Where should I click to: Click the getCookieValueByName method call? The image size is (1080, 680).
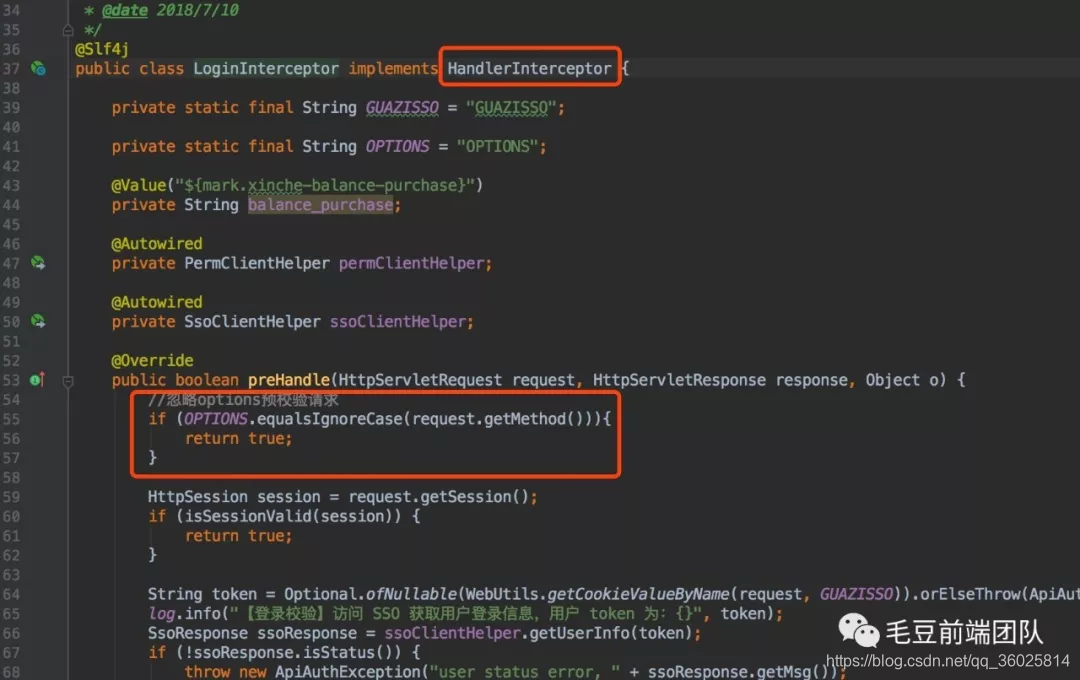638,594
